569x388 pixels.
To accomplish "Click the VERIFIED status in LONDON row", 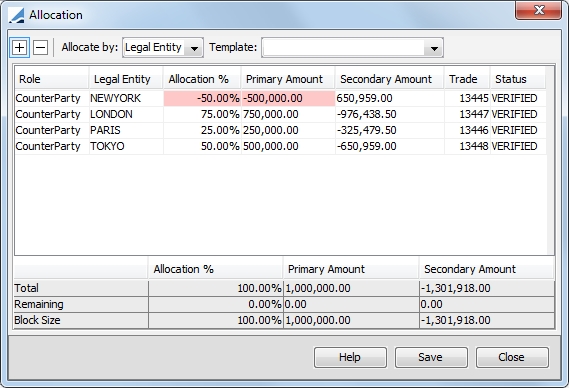I will 518,114.
